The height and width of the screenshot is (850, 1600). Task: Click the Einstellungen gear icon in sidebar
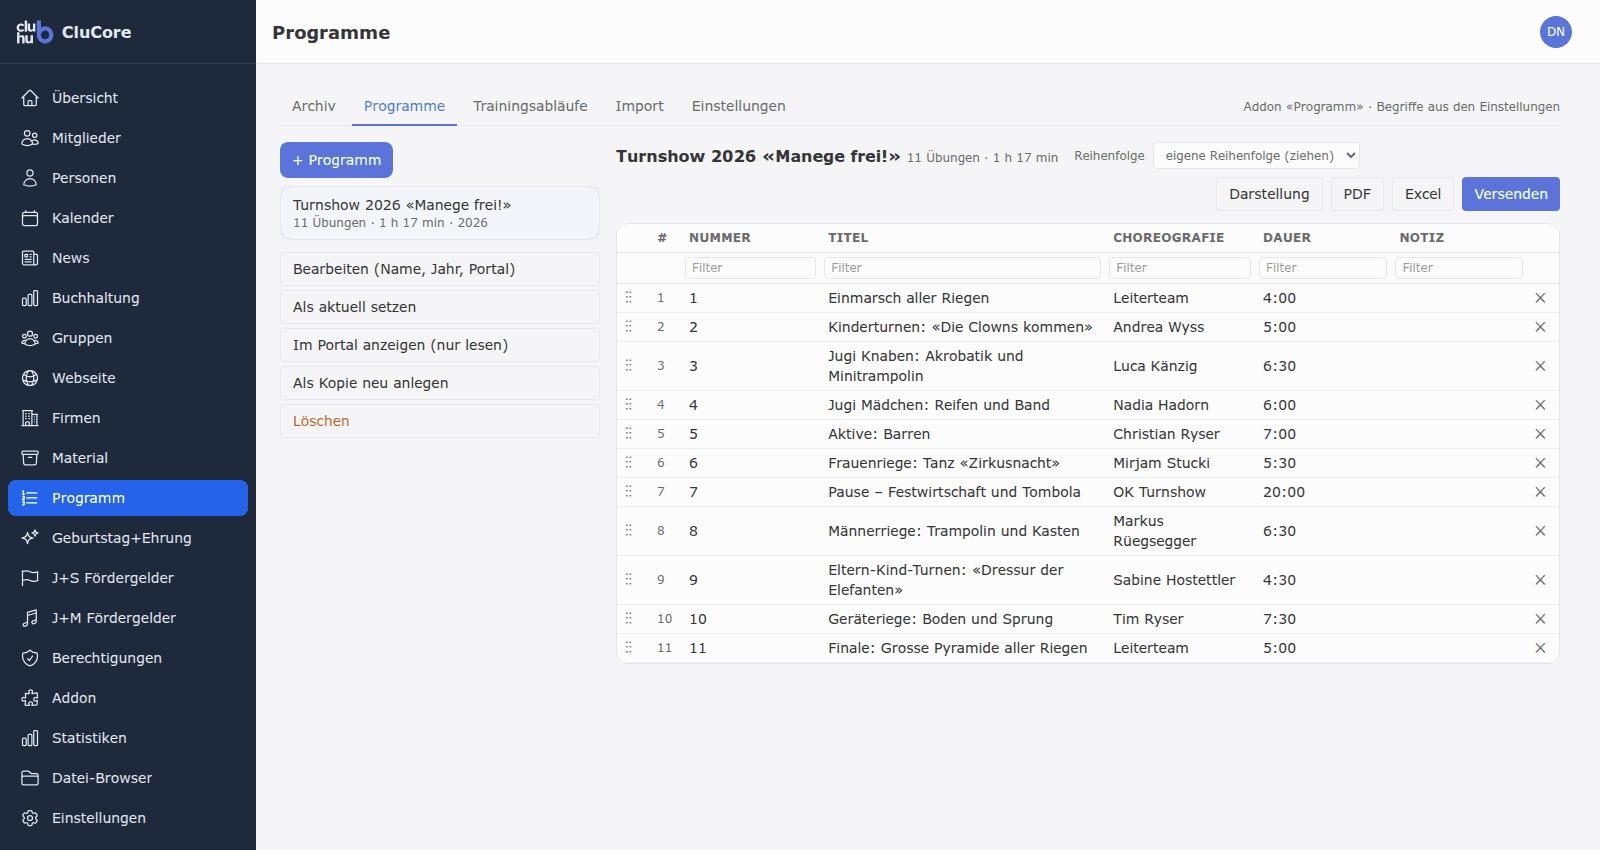[x=30, y=818]
